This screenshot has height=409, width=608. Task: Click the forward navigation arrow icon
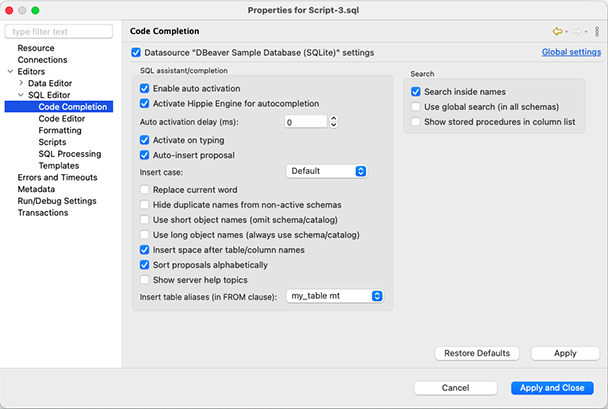click(x=577, y=31)
